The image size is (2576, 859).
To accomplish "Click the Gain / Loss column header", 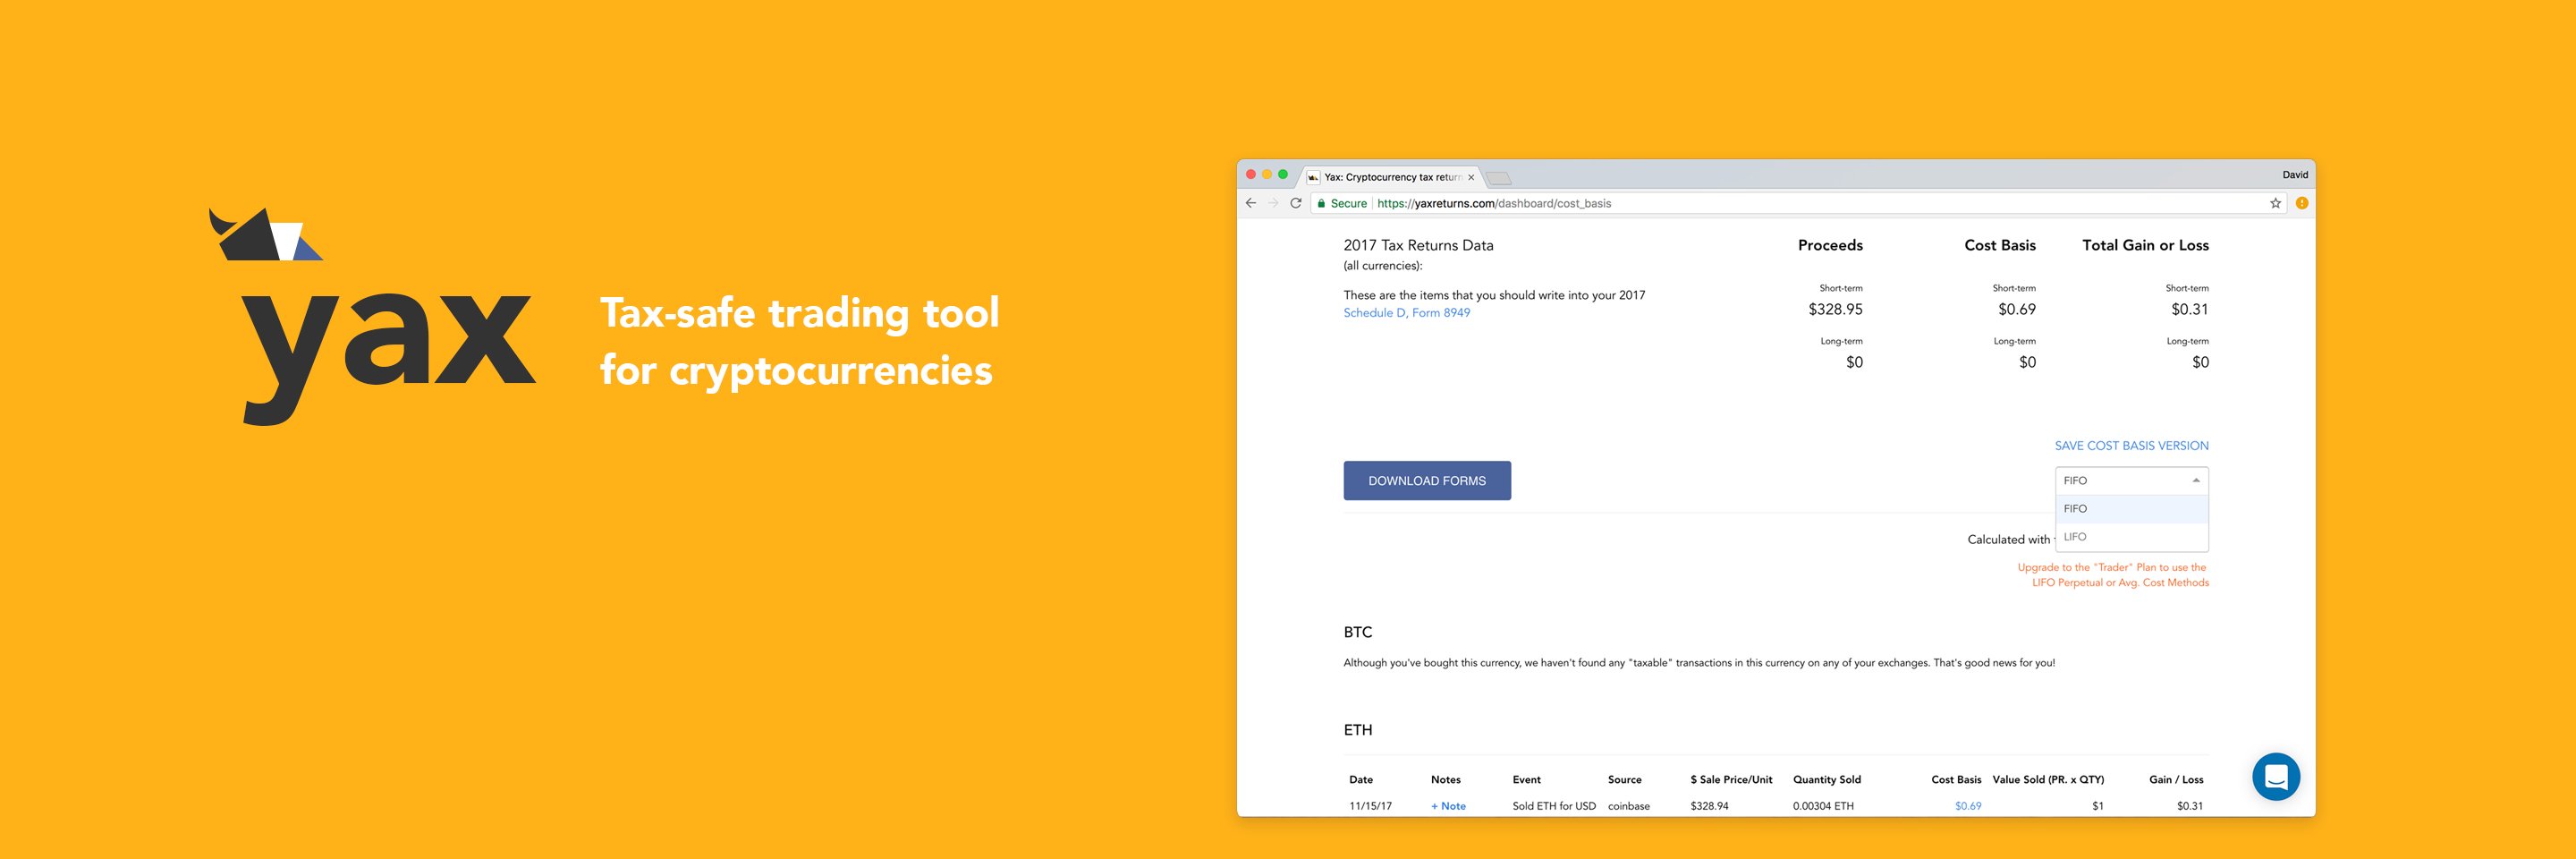I will point(2176,780).
